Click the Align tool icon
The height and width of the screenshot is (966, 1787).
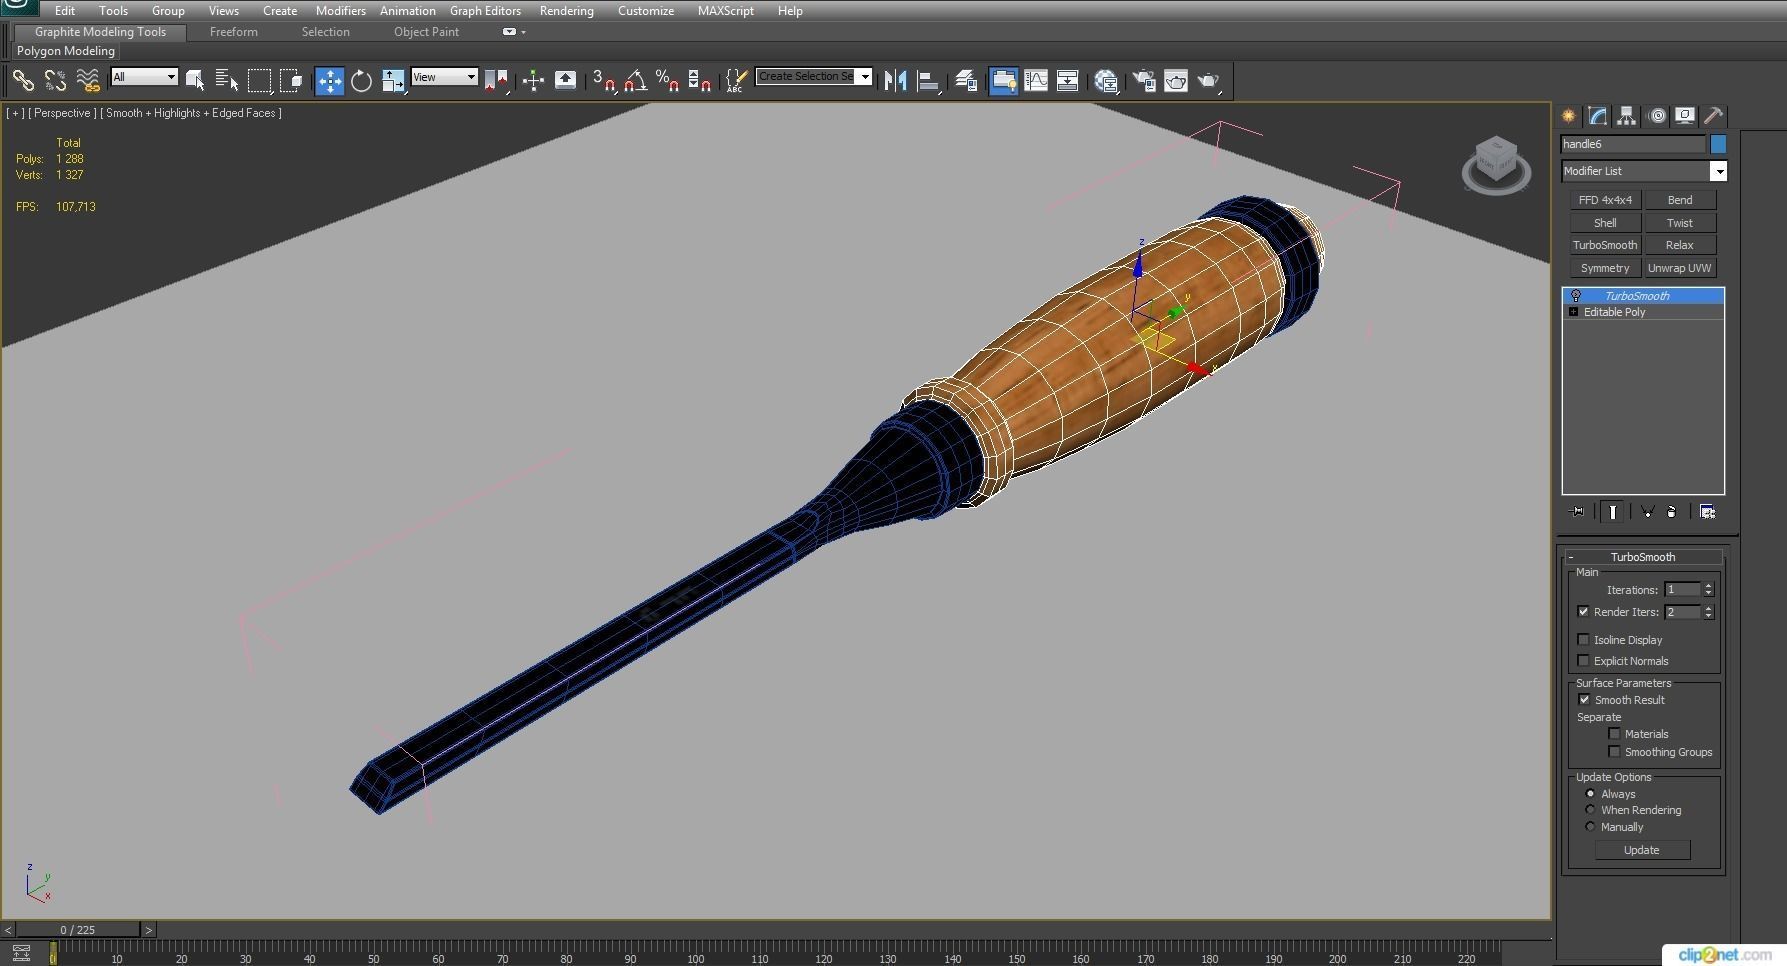[928, 81]
